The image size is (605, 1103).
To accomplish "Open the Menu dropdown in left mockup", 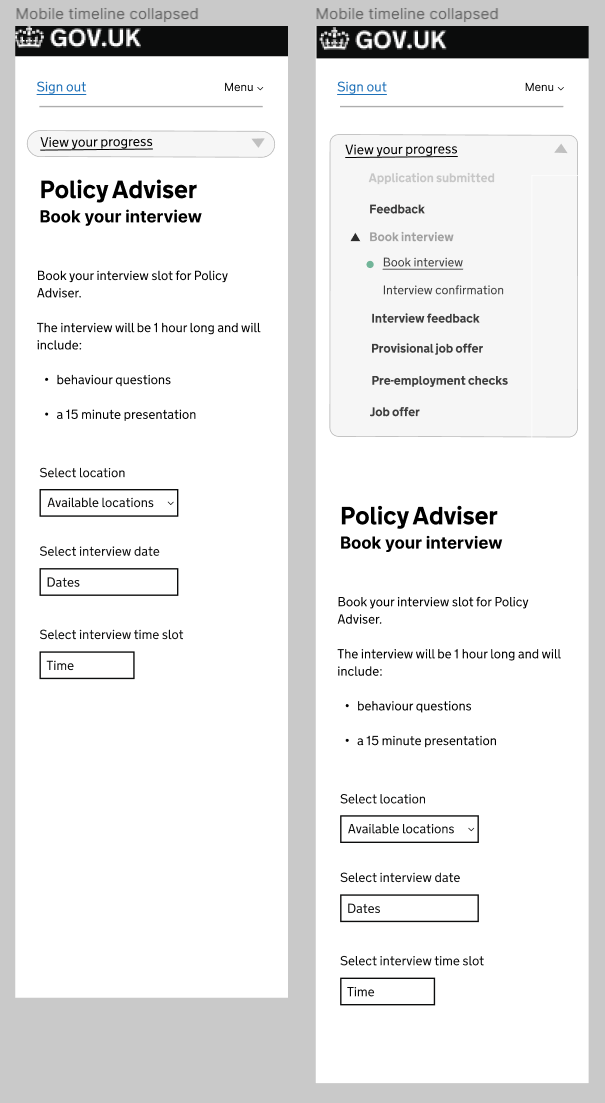I will click(244, 87).
